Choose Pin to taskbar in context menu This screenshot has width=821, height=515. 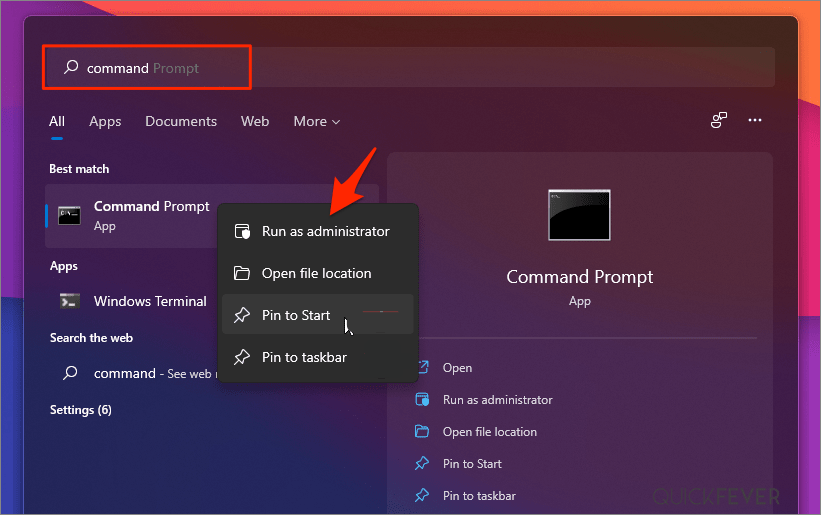coord(304,357)
